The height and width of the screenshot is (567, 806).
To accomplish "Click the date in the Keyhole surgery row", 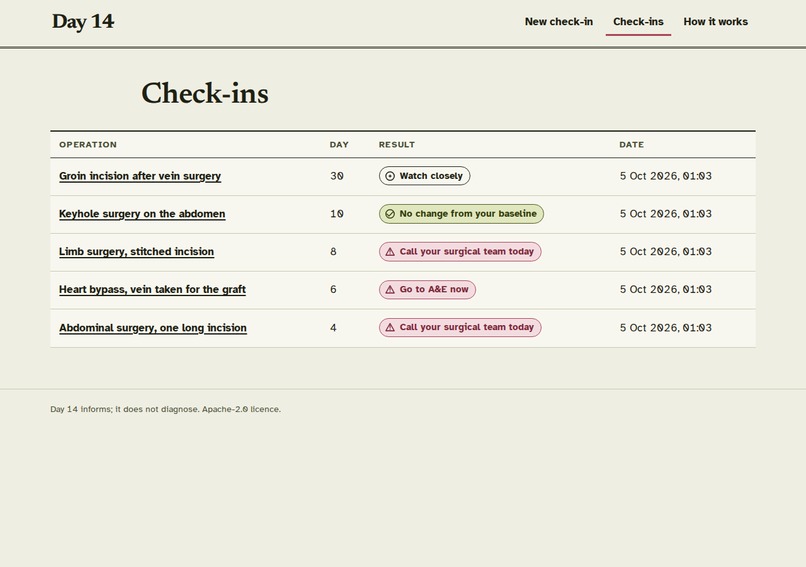I will (x=666, y=214).
